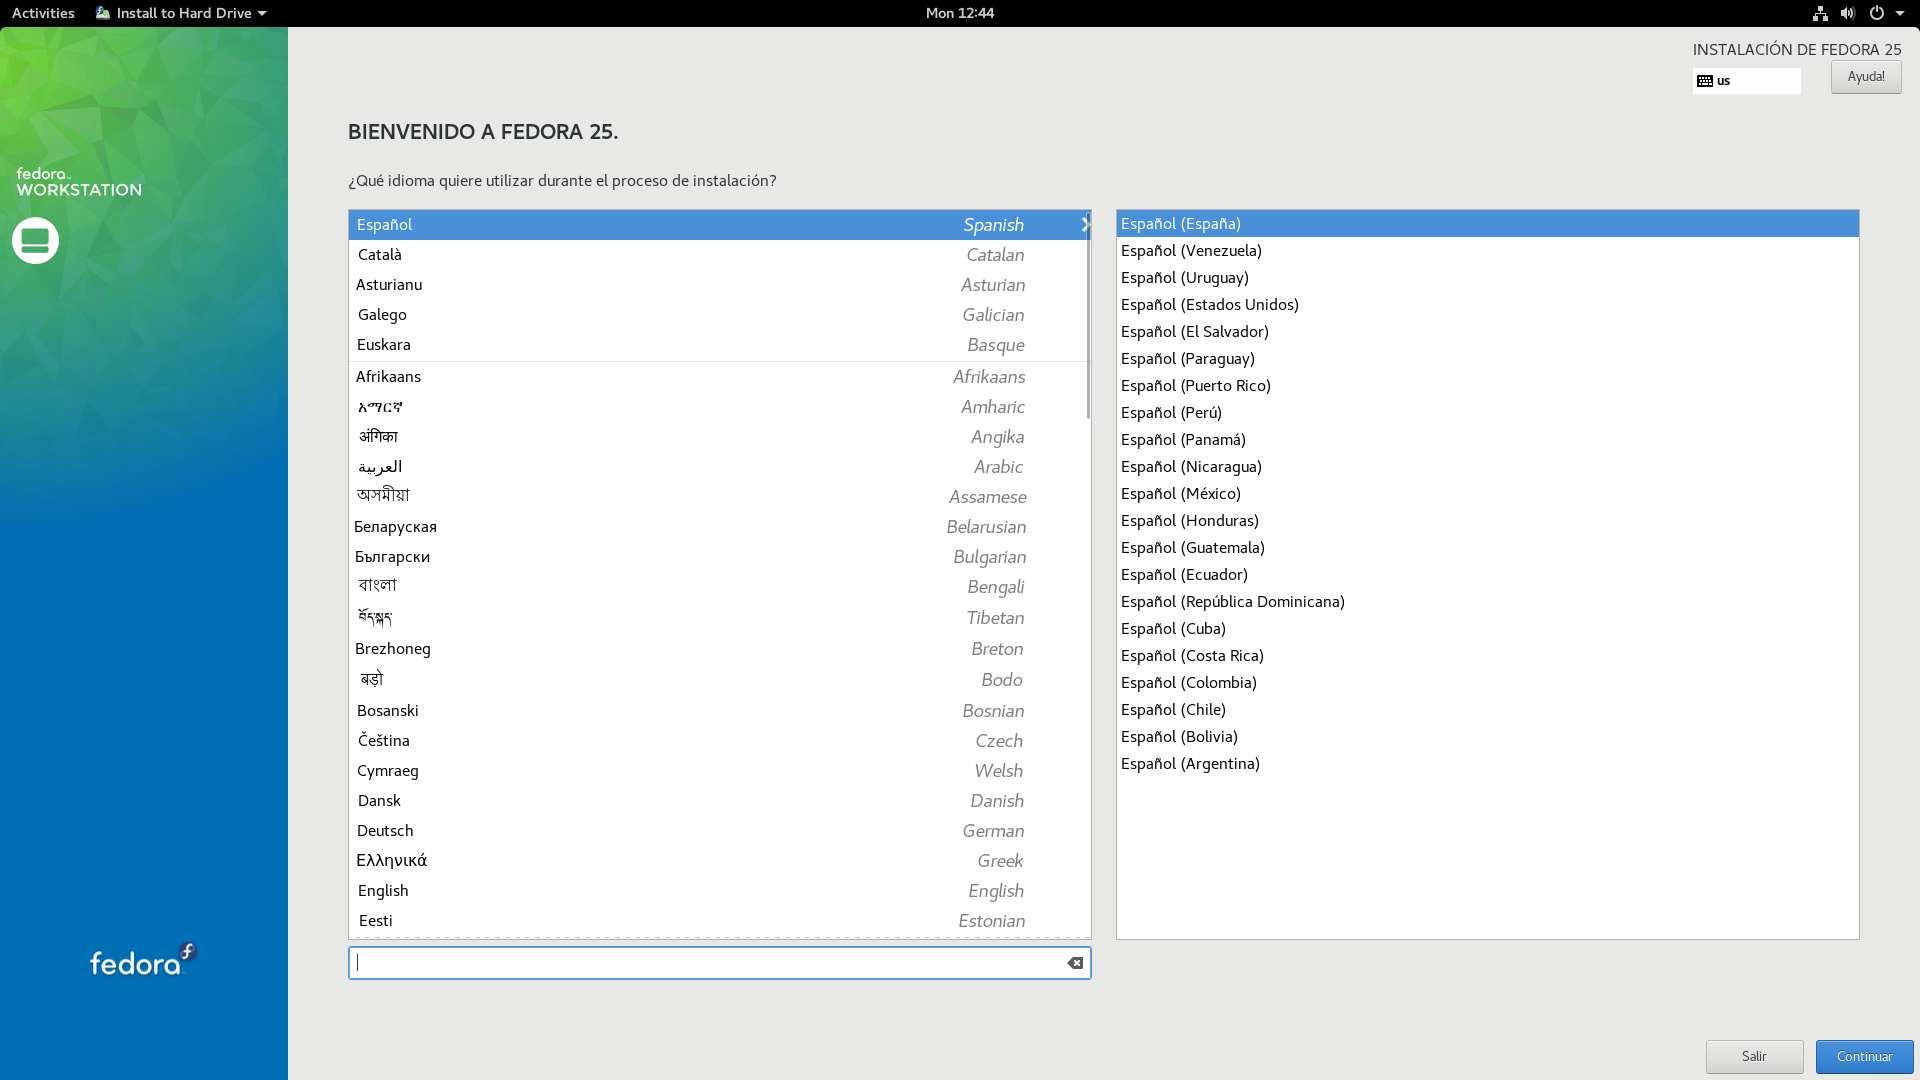
Task: Select Dansk (Danish) language
Action: tap(720, 801)
